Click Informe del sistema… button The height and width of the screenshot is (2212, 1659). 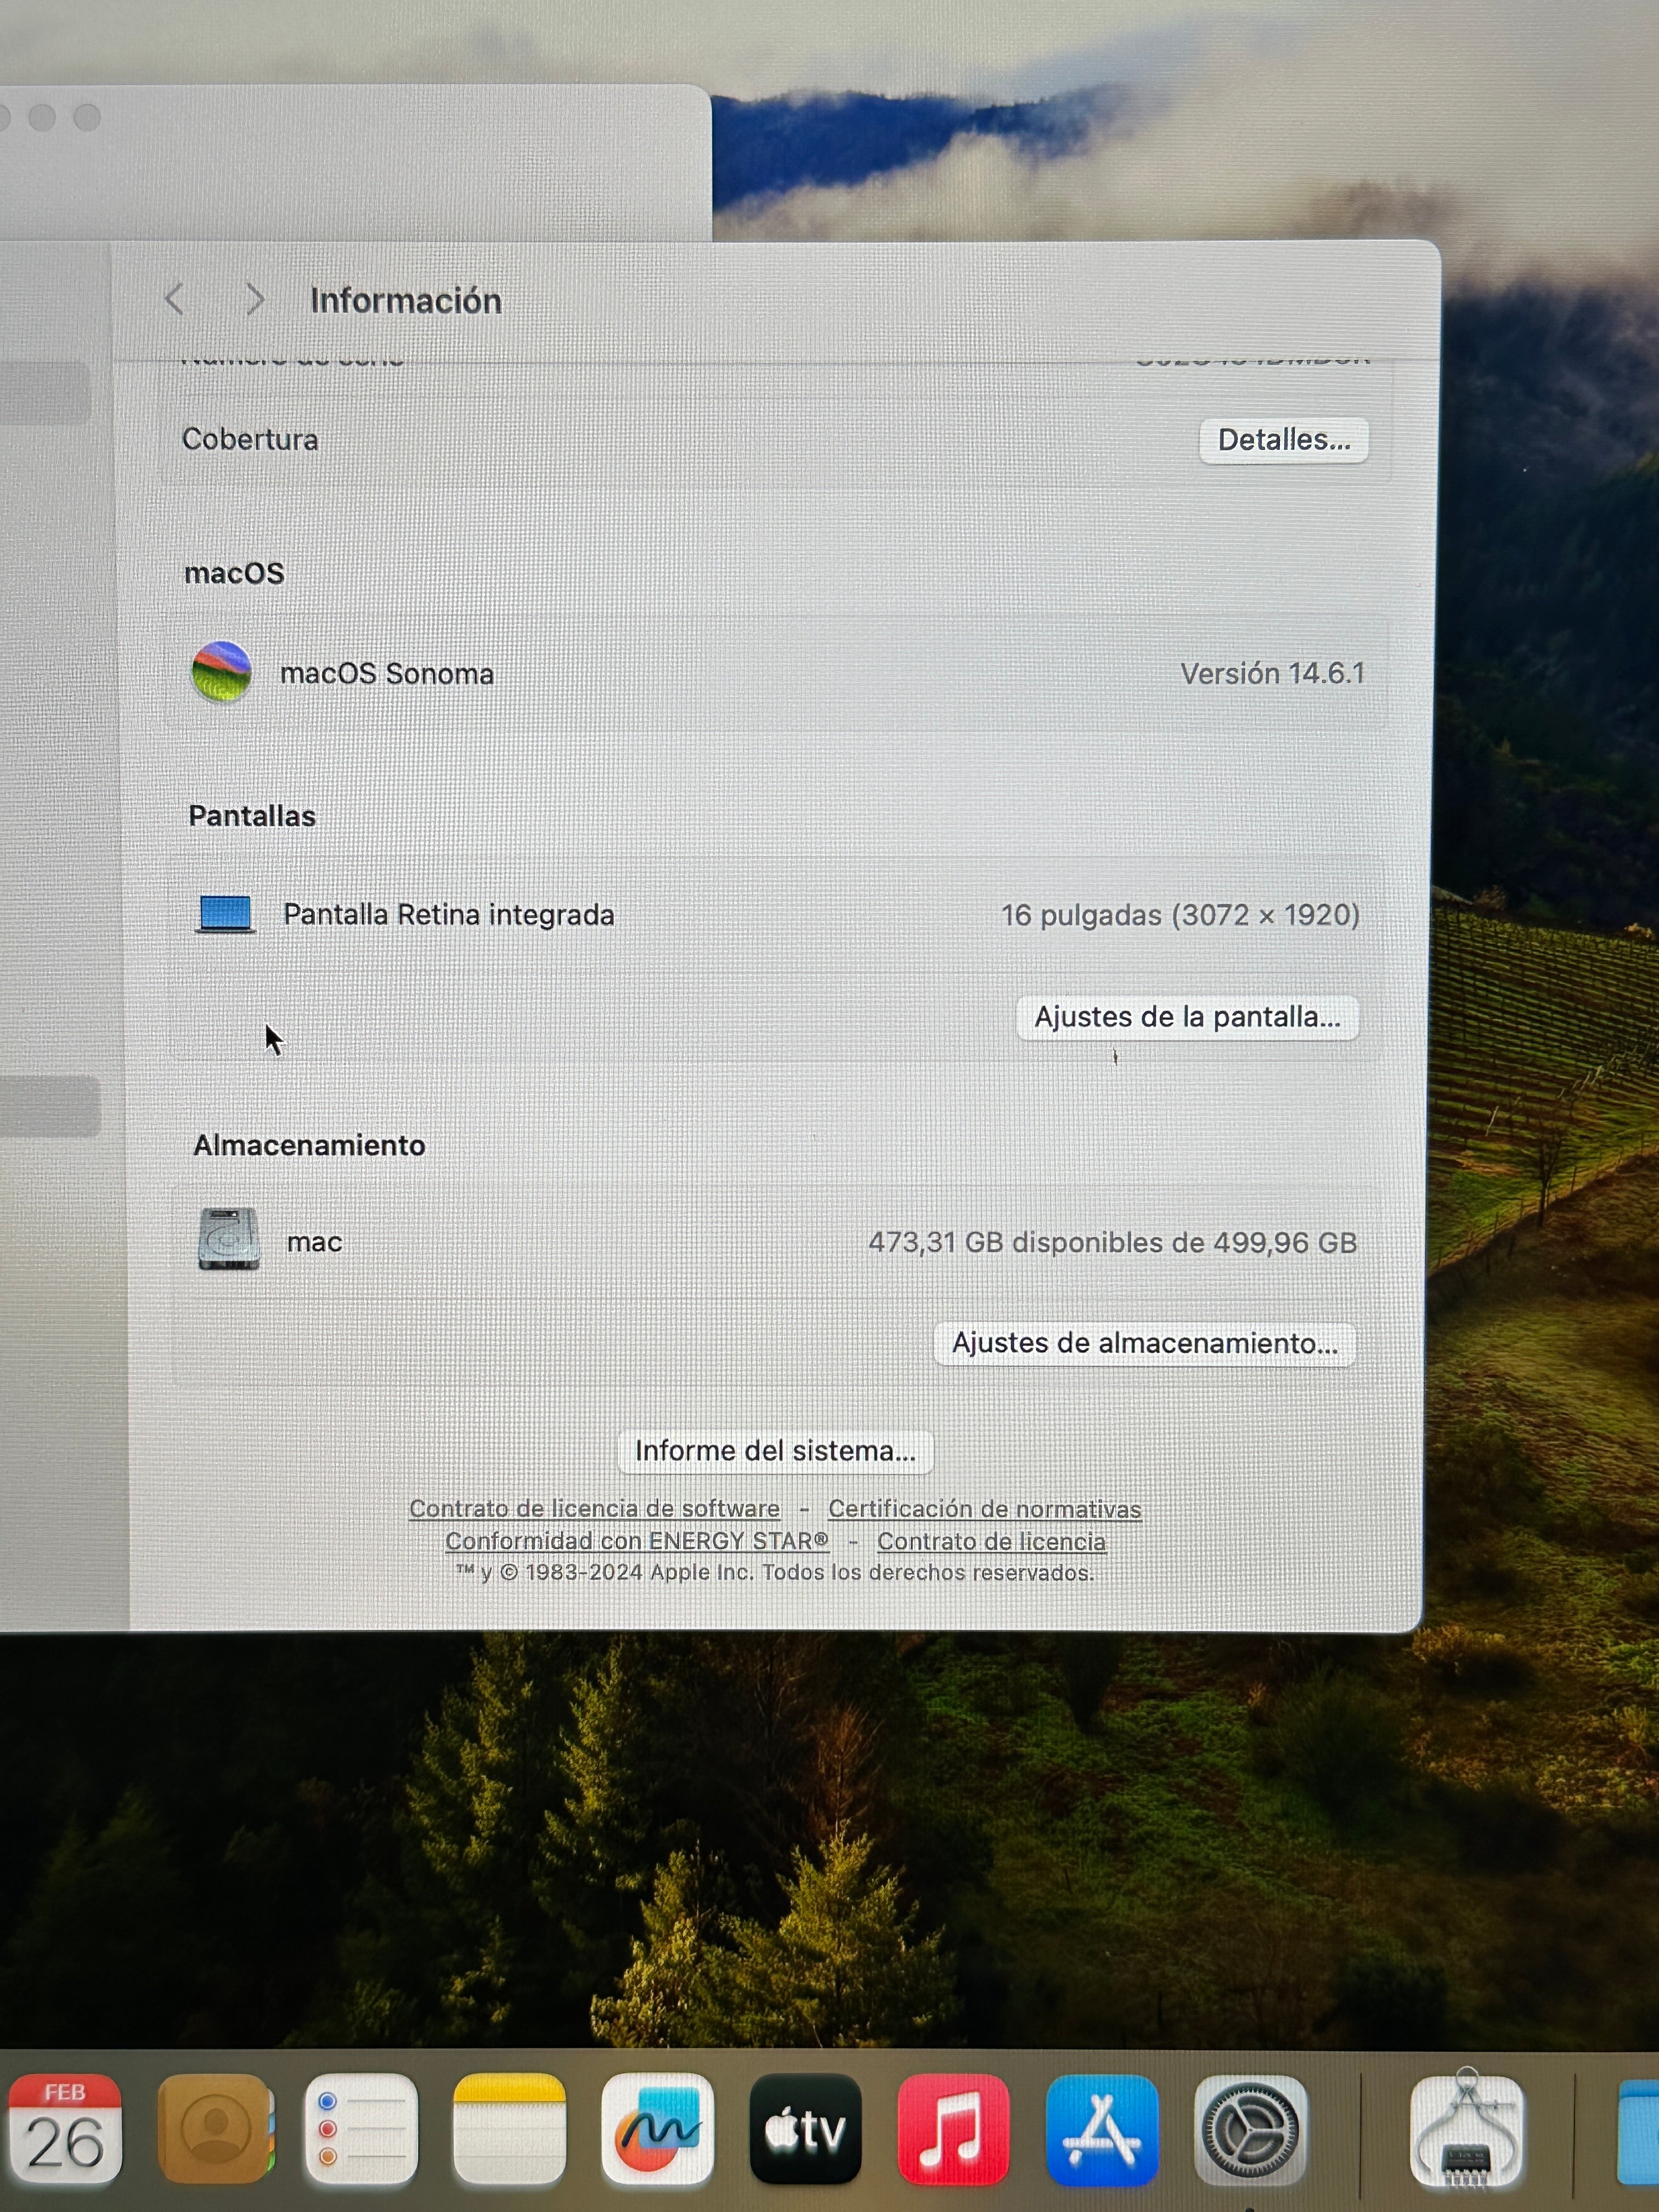775,1451
